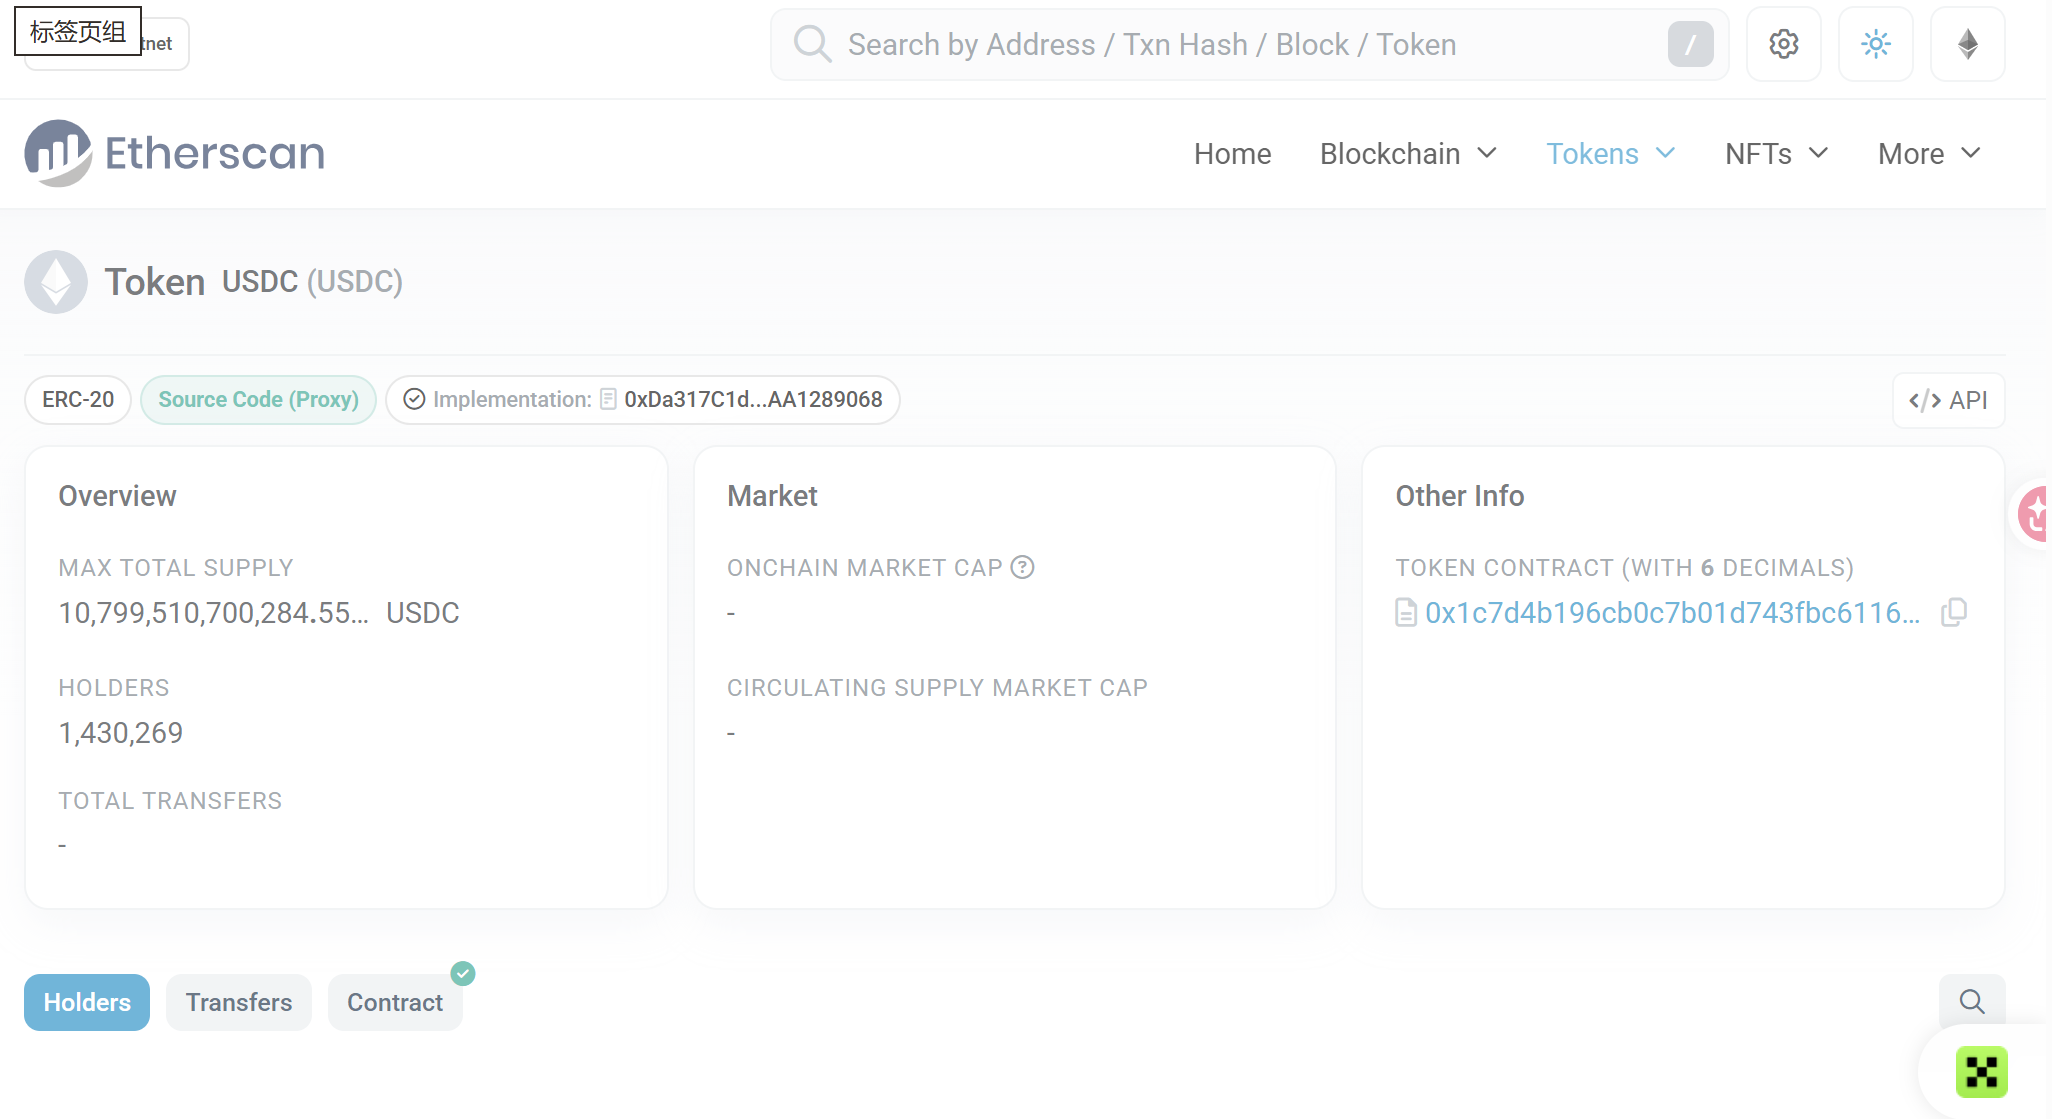The width and height of the screenshot is (2052, 1119).
Task: Click the verified checkmark on Contract tab
Action: point(463,973)
